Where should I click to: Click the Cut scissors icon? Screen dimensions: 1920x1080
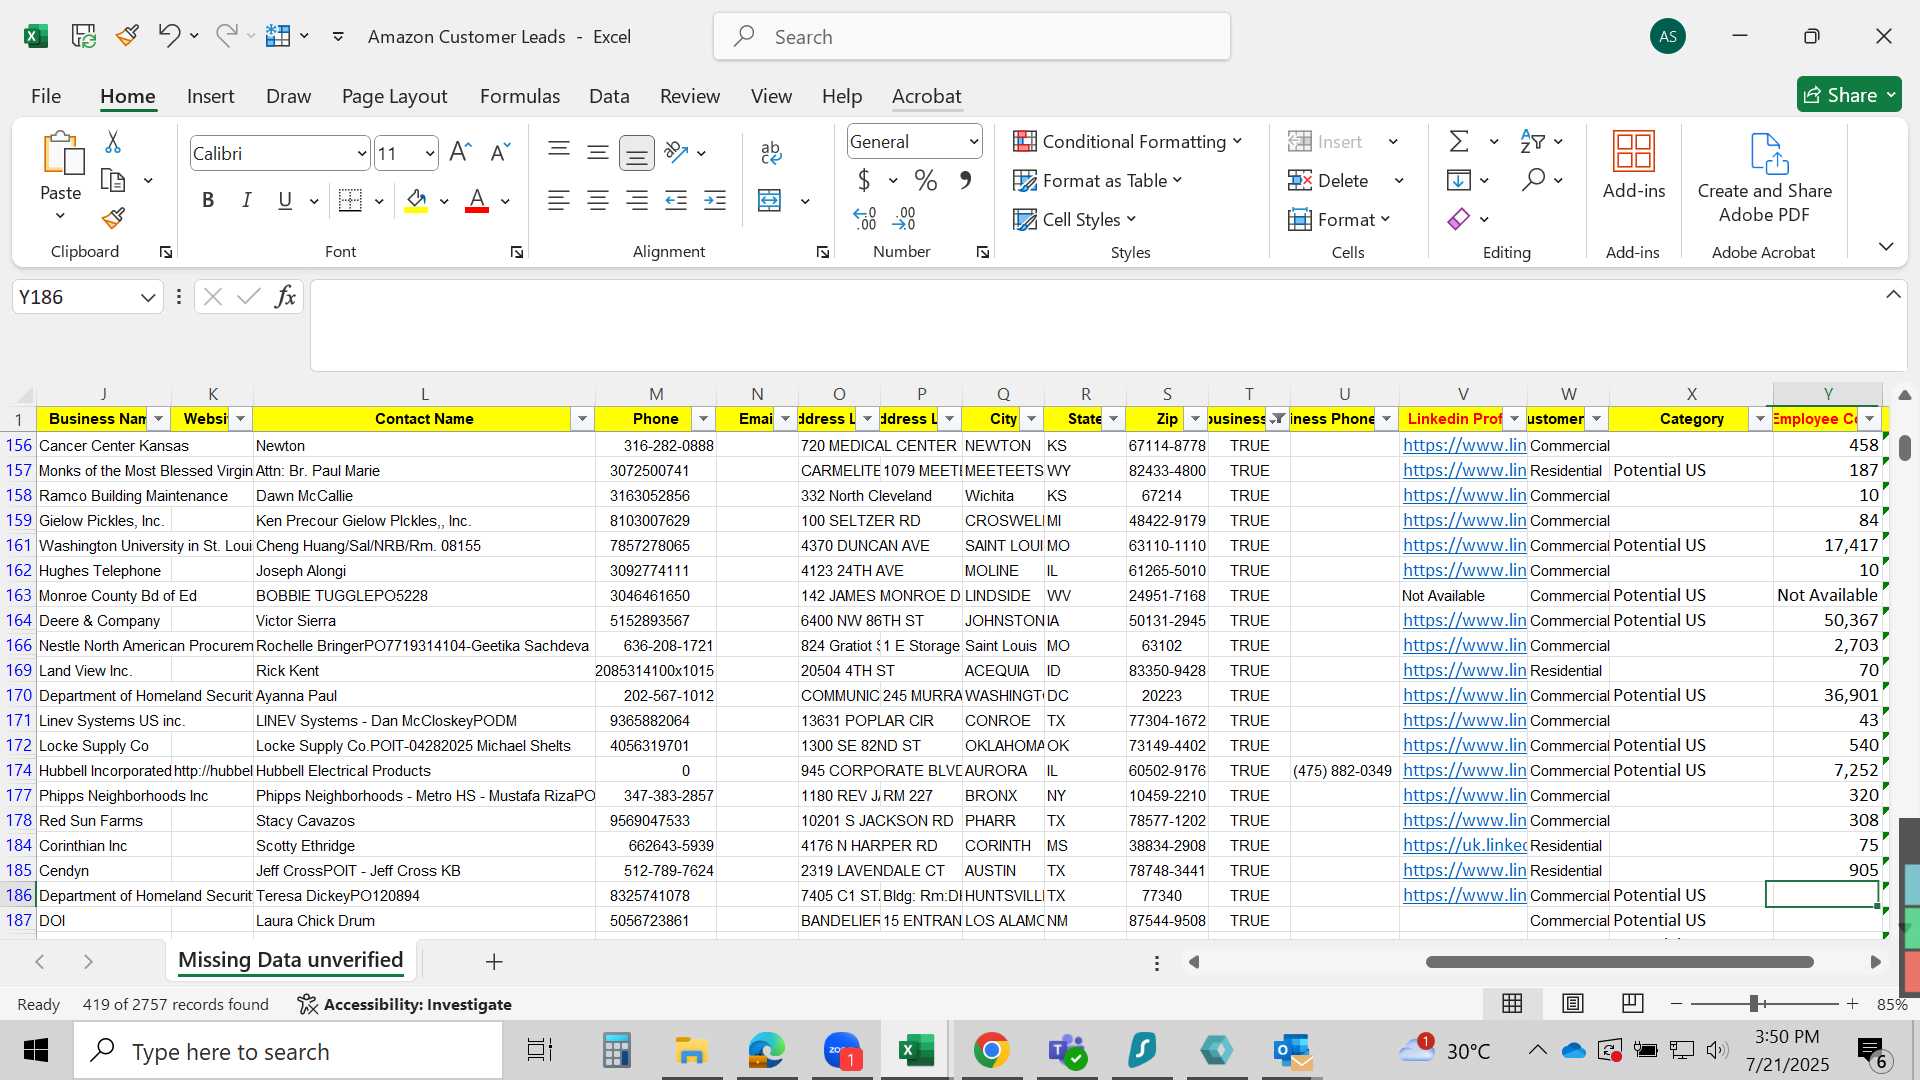[113, 142]
